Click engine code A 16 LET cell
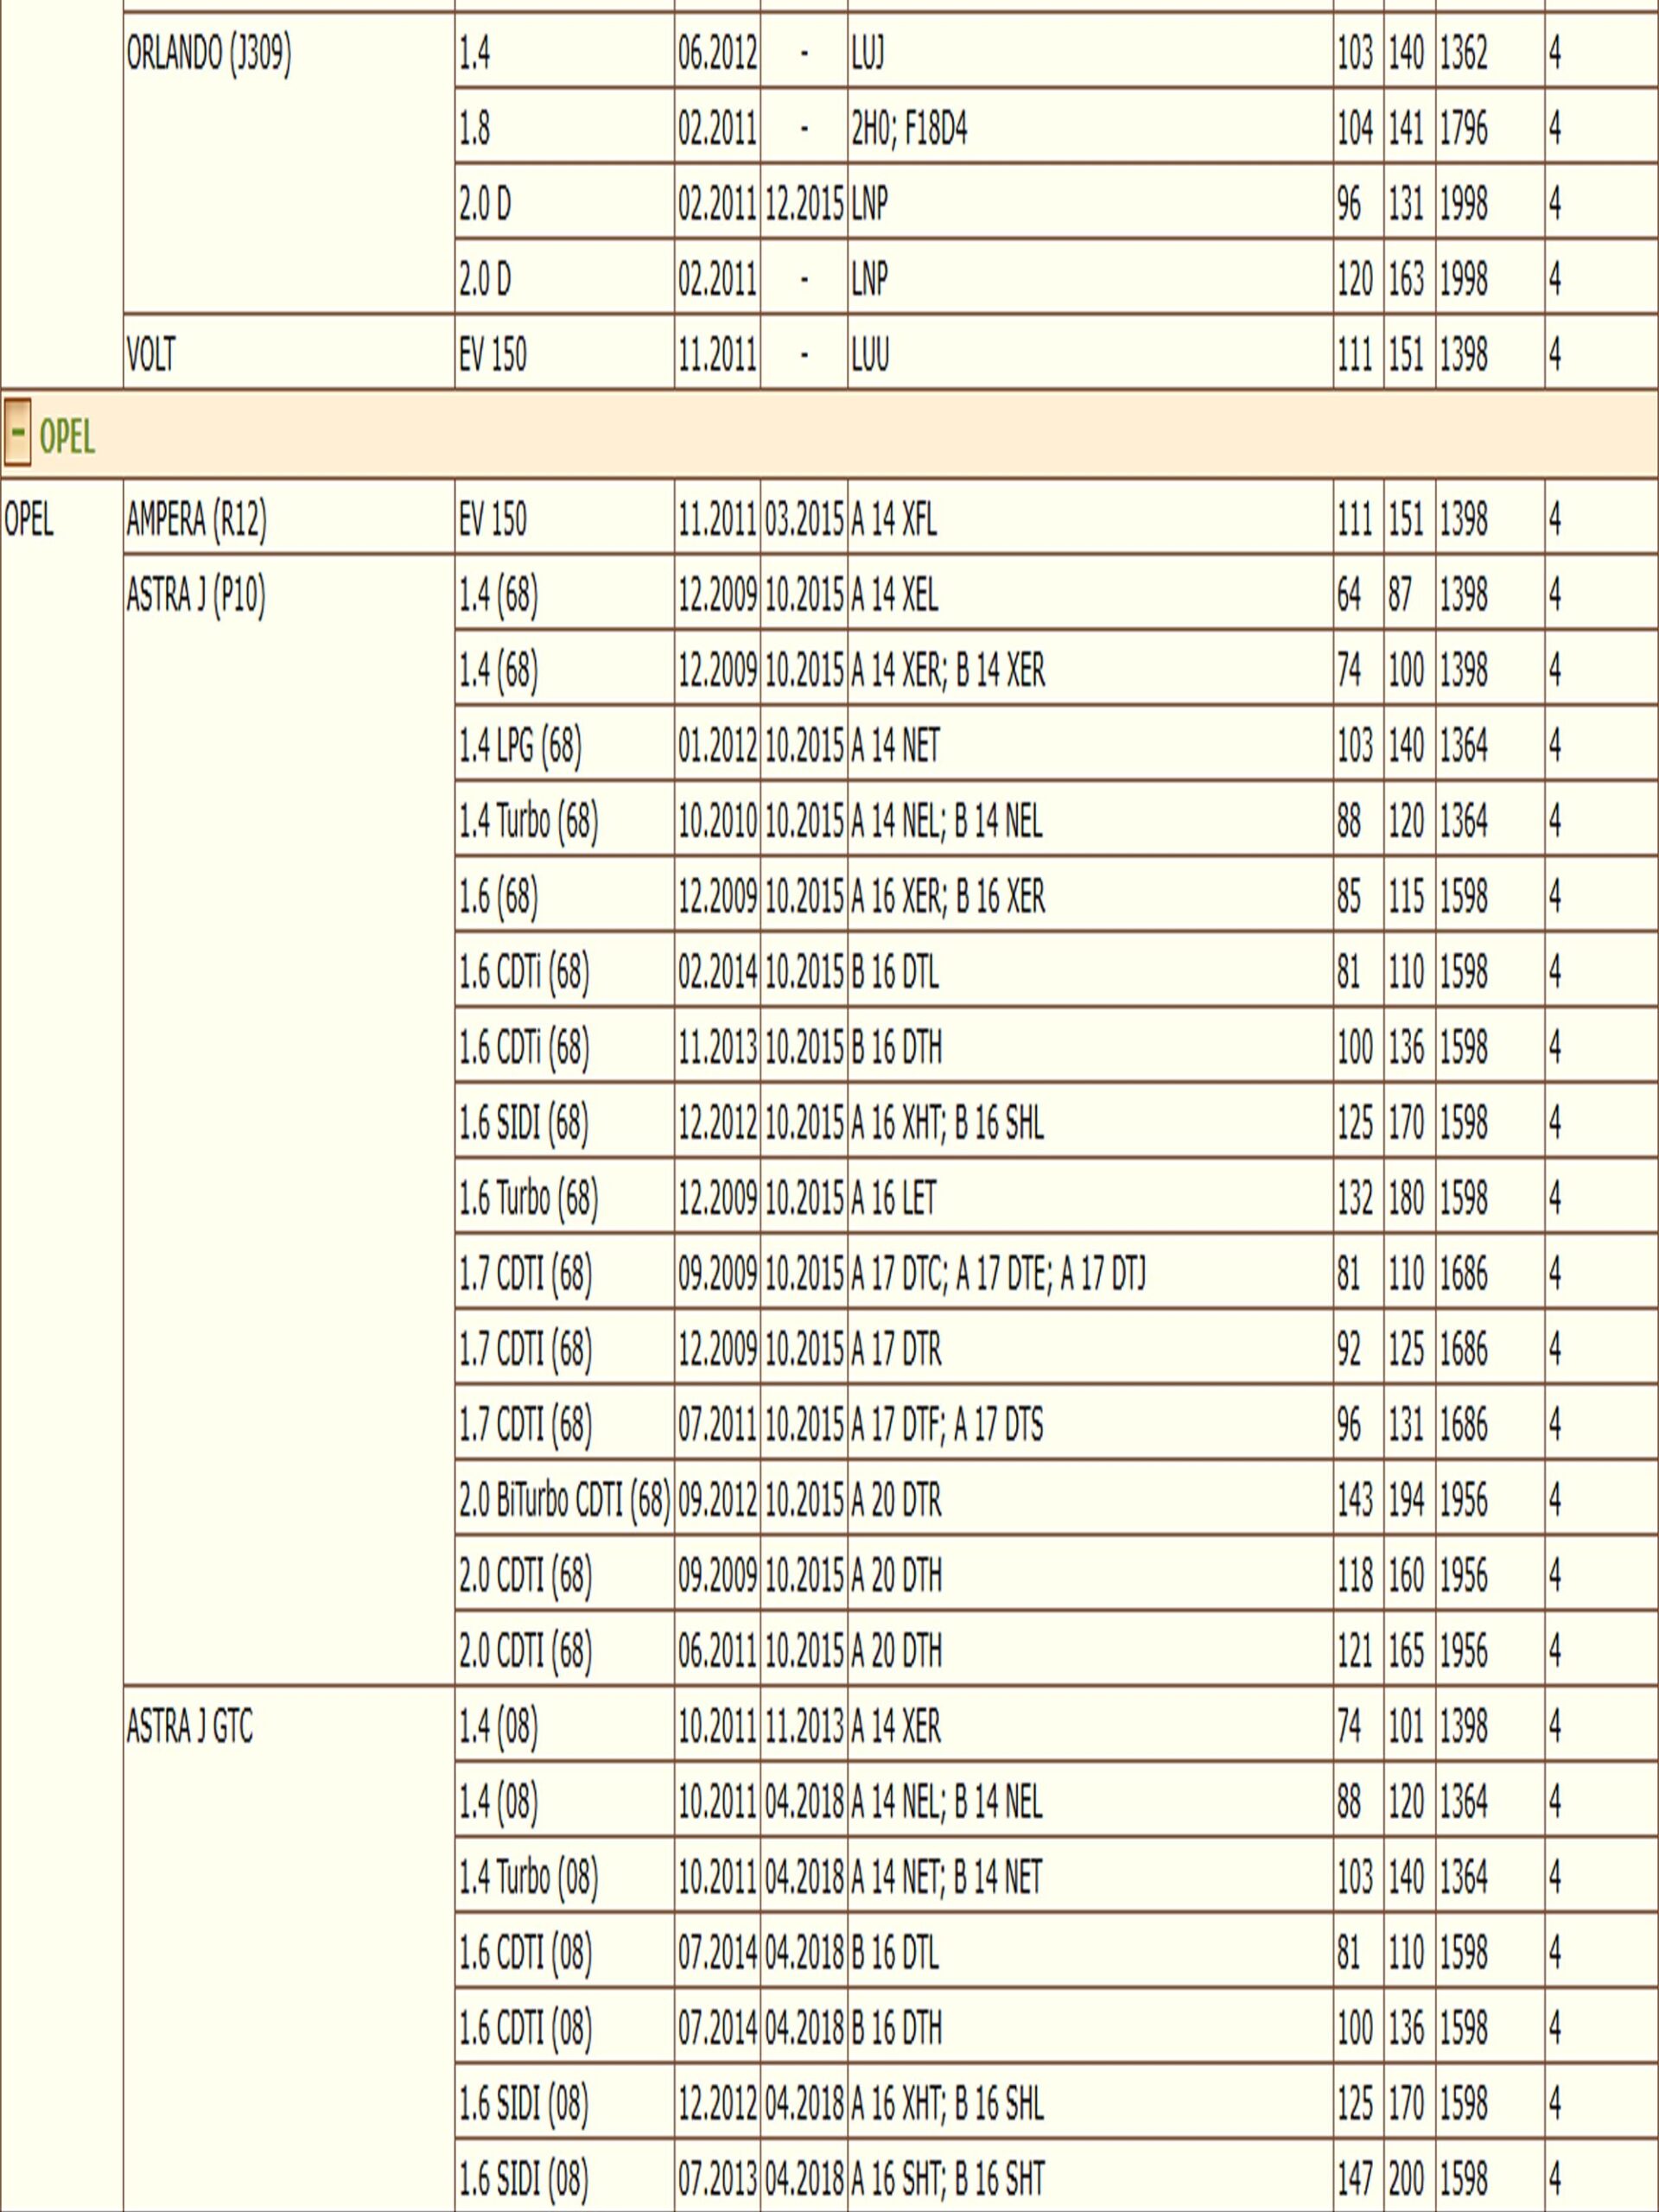The width and height of the screenshot is (1659, 2212). click(894, 1198)
